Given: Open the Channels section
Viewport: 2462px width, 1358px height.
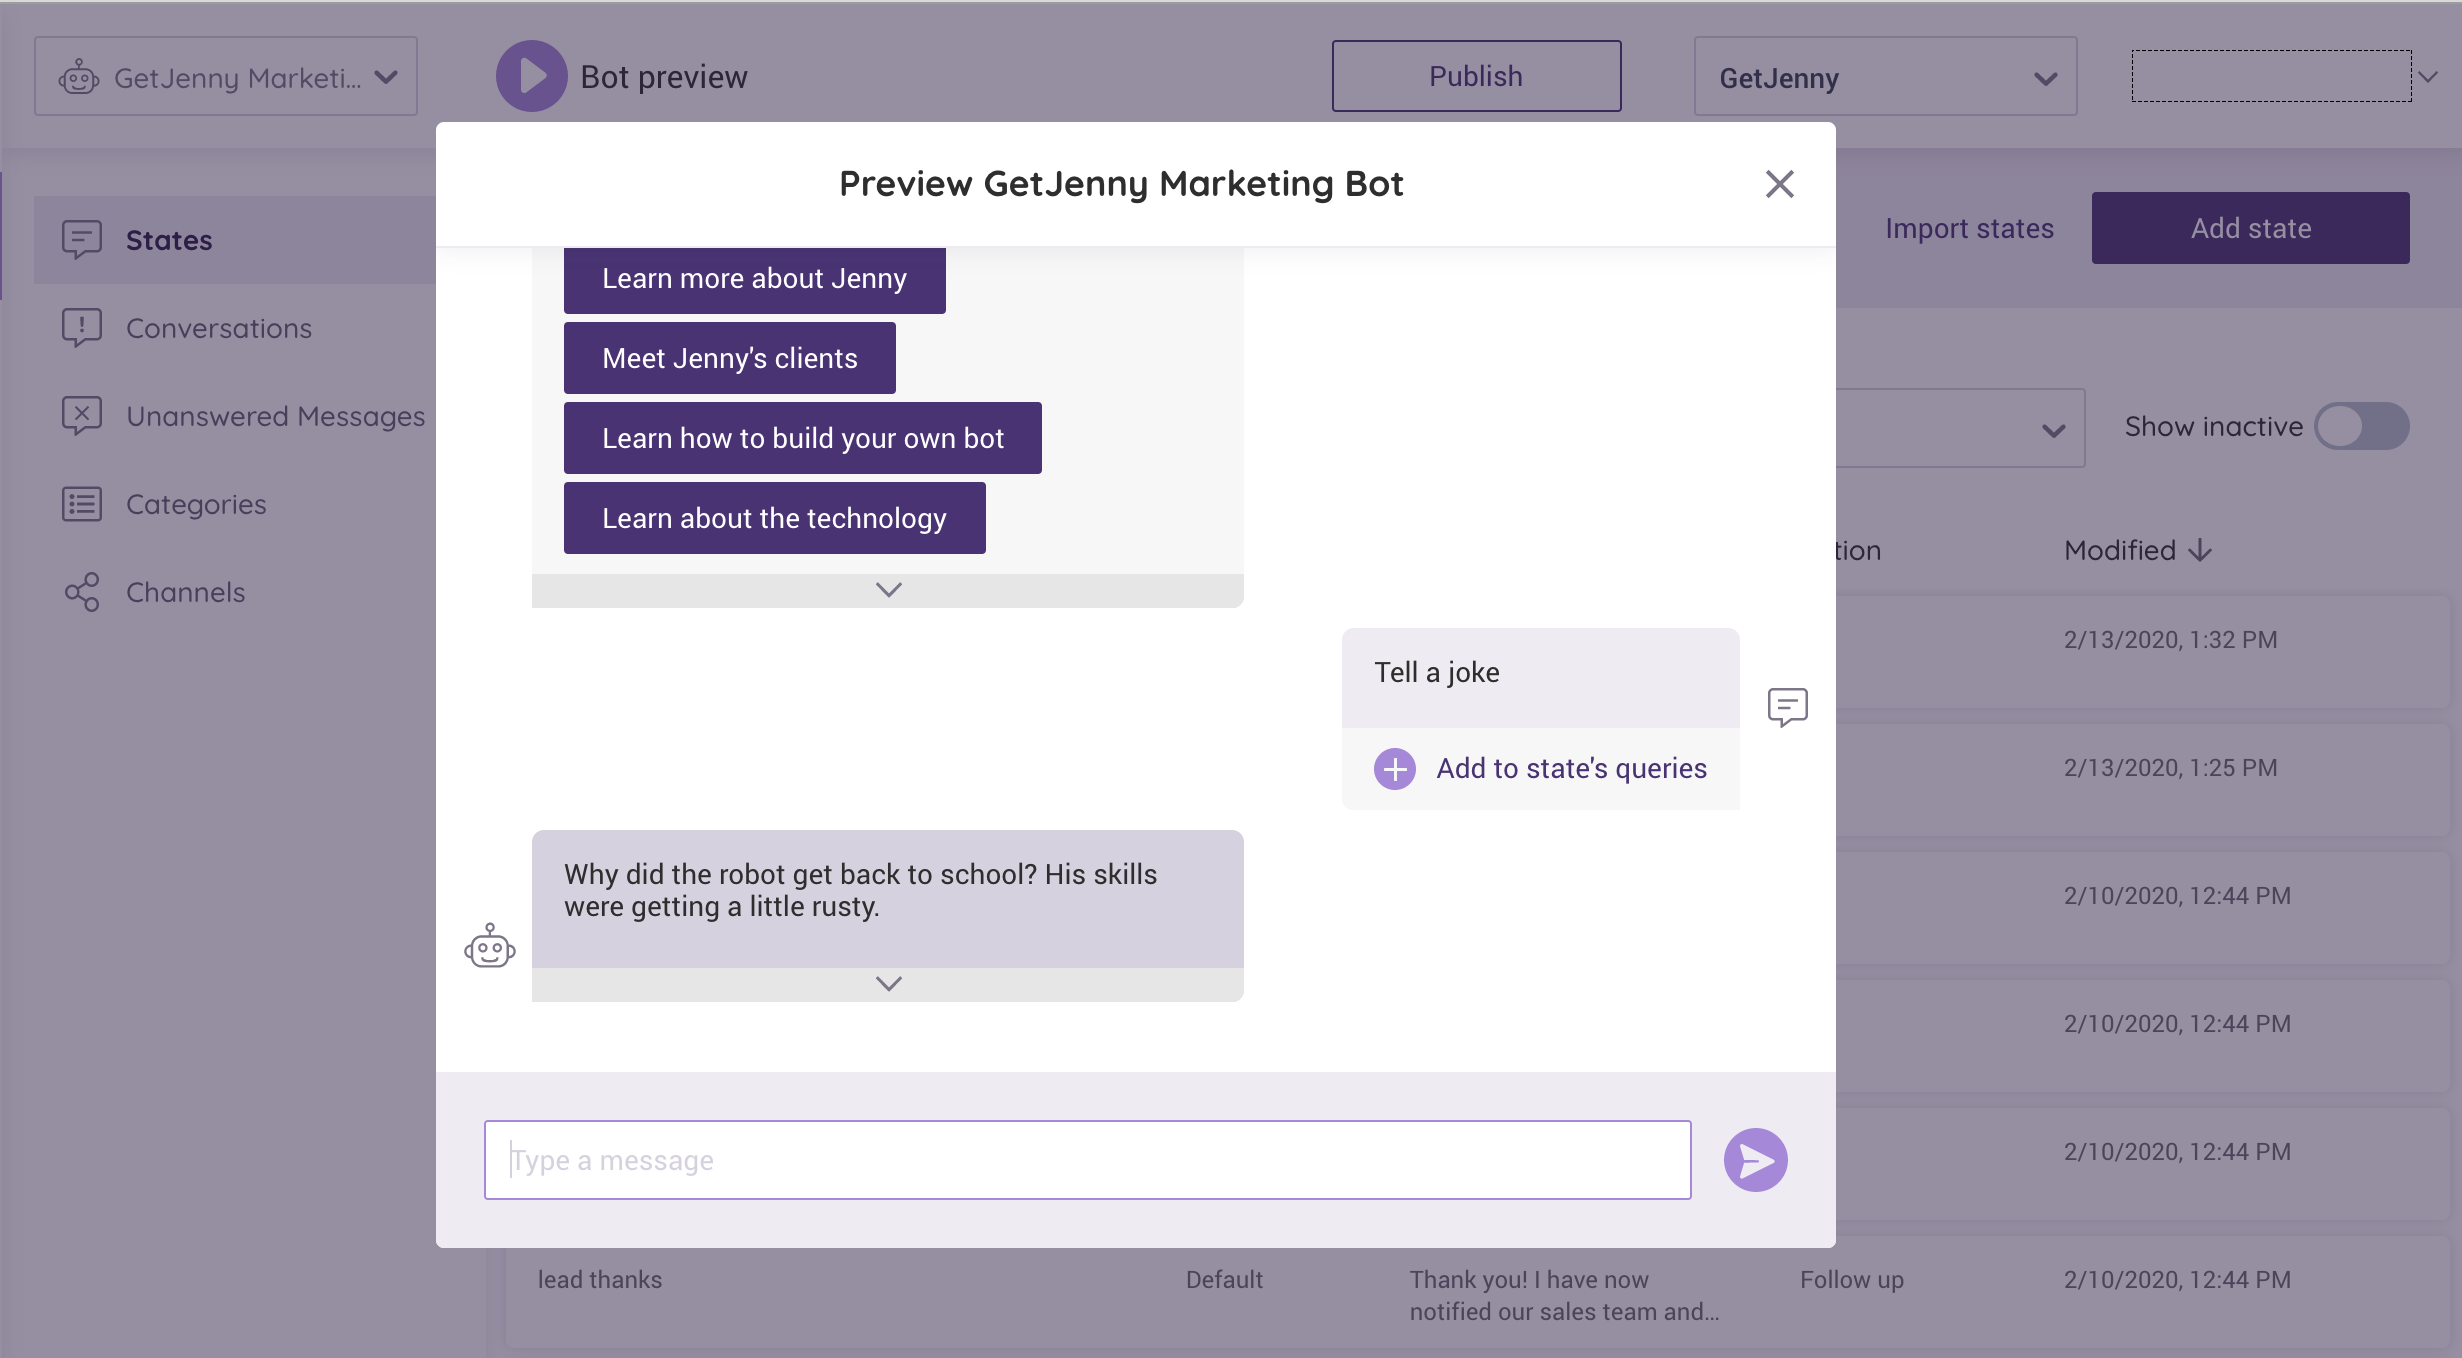Looking at the screenshot, I should (186, 592).
